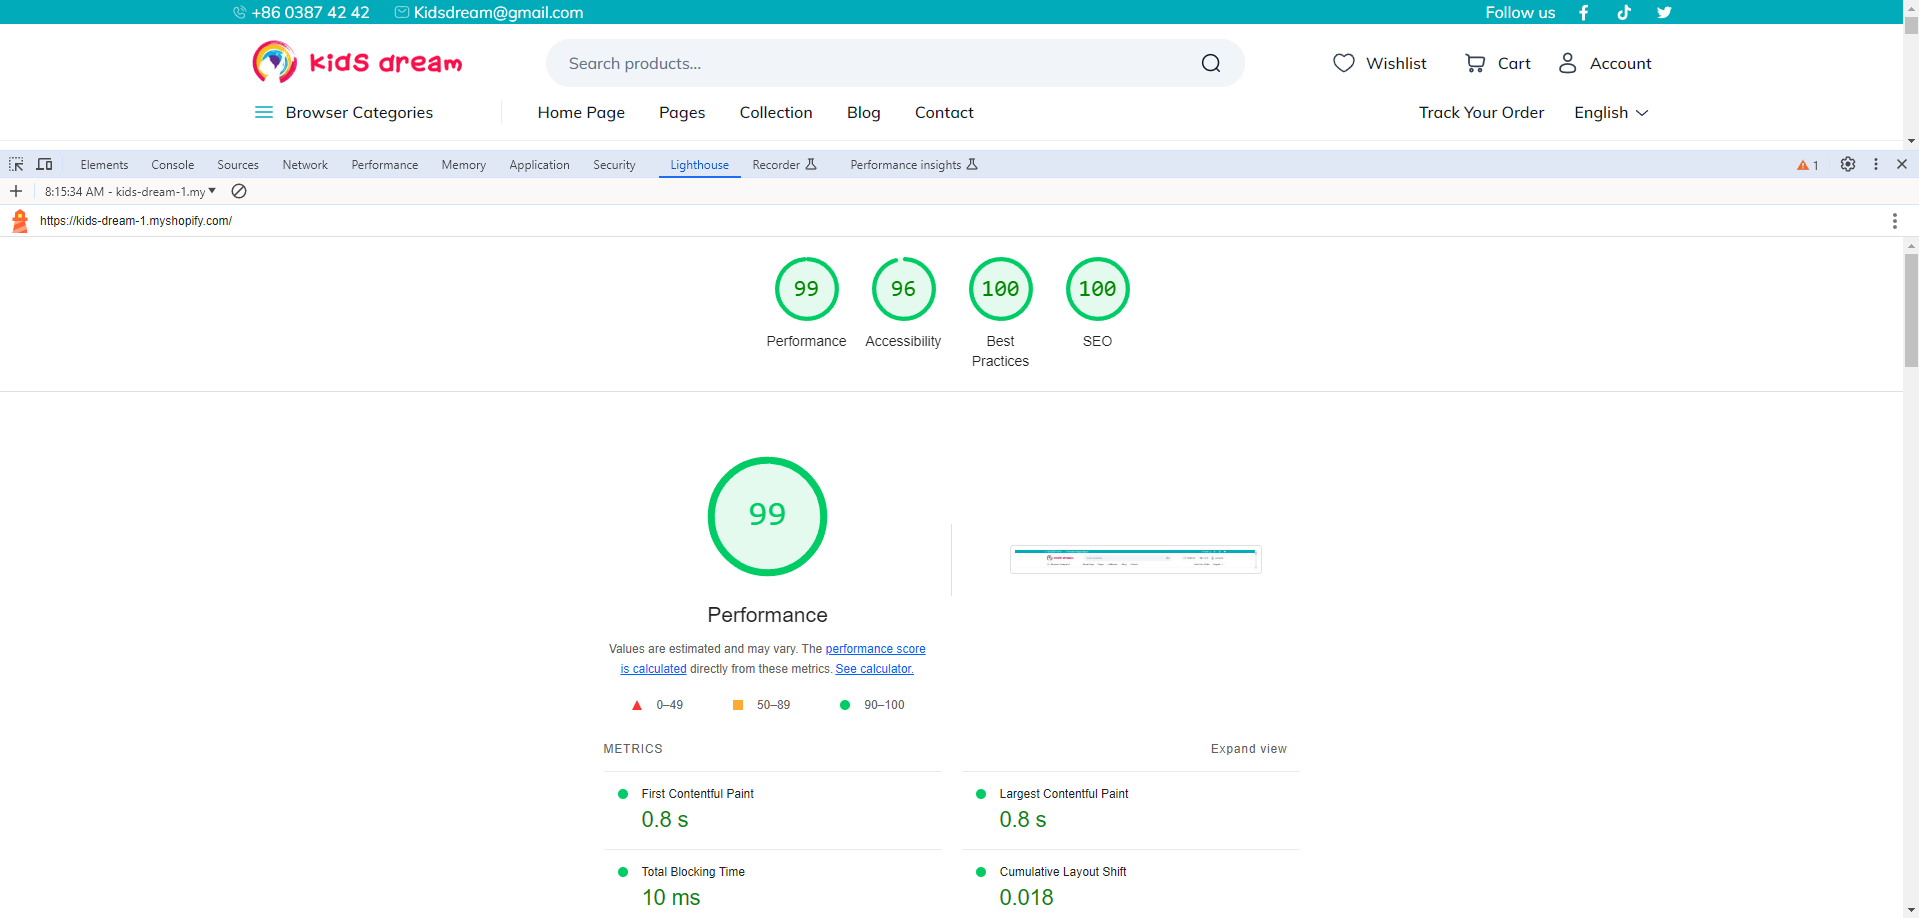Toggle the device toolbar icon
The height and width of the screenshot is (918, 1919).
pos(44,164)
